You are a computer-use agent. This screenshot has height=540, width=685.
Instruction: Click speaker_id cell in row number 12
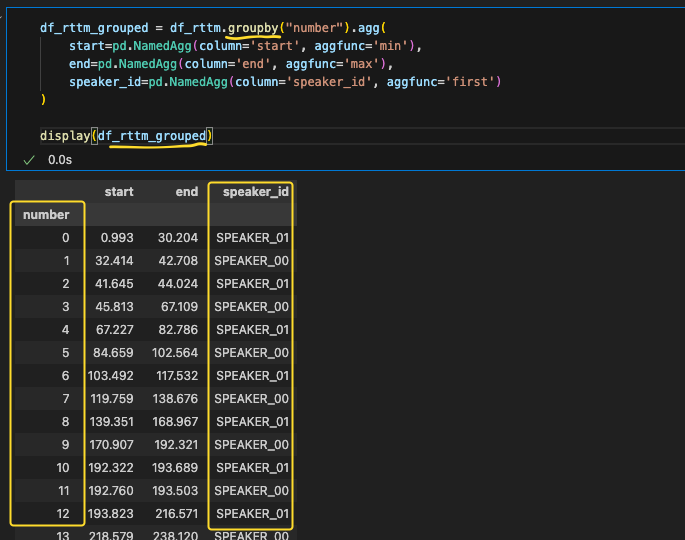pyautogui.click(x=253, y=514)
